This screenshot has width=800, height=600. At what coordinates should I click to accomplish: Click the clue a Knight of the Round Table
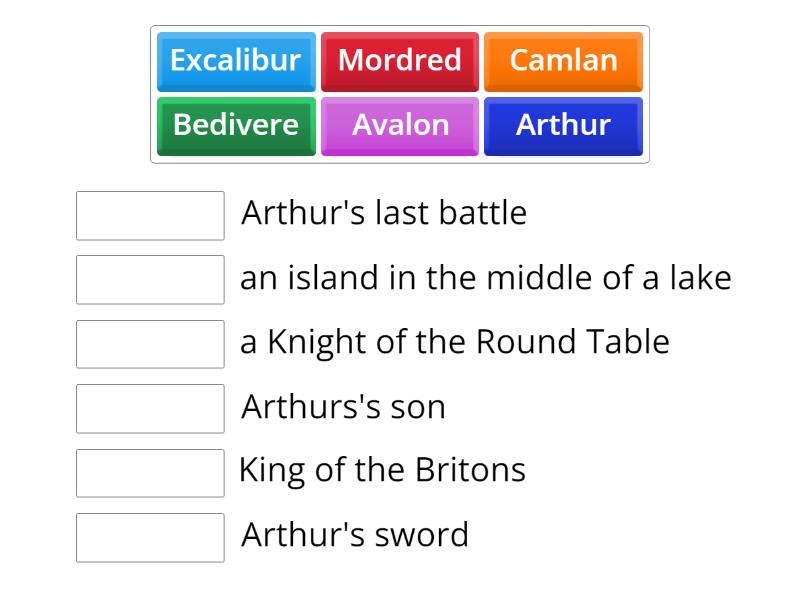(x=453, y=341)
